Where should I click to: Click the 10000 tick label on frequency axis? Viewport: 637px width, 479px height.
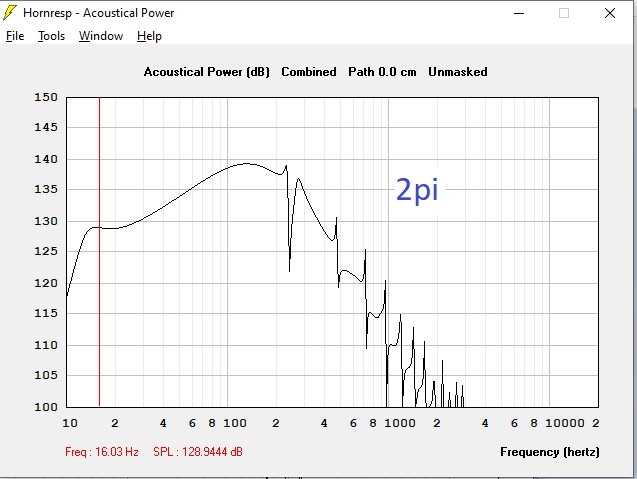point(565,423)
